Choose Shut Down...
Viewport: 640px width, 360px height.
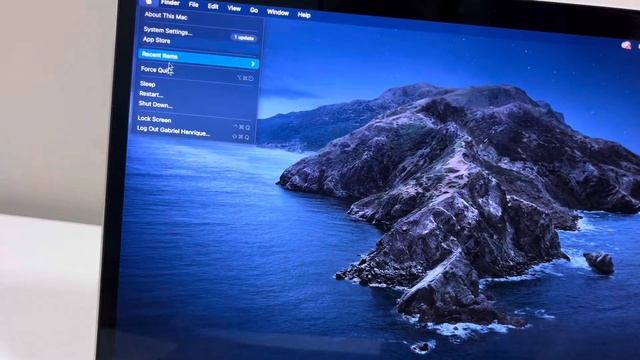155,104
